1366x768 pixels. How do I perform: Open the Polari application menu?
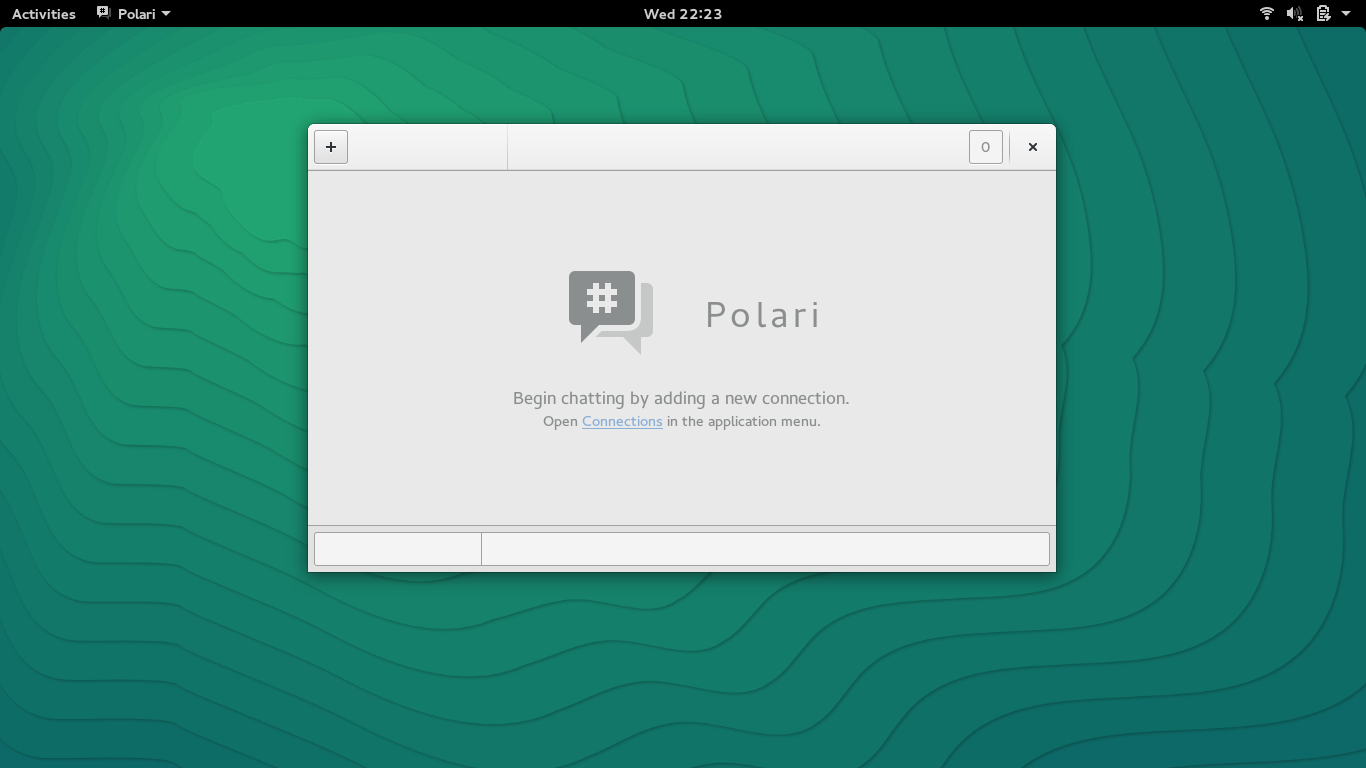(134, 13)
